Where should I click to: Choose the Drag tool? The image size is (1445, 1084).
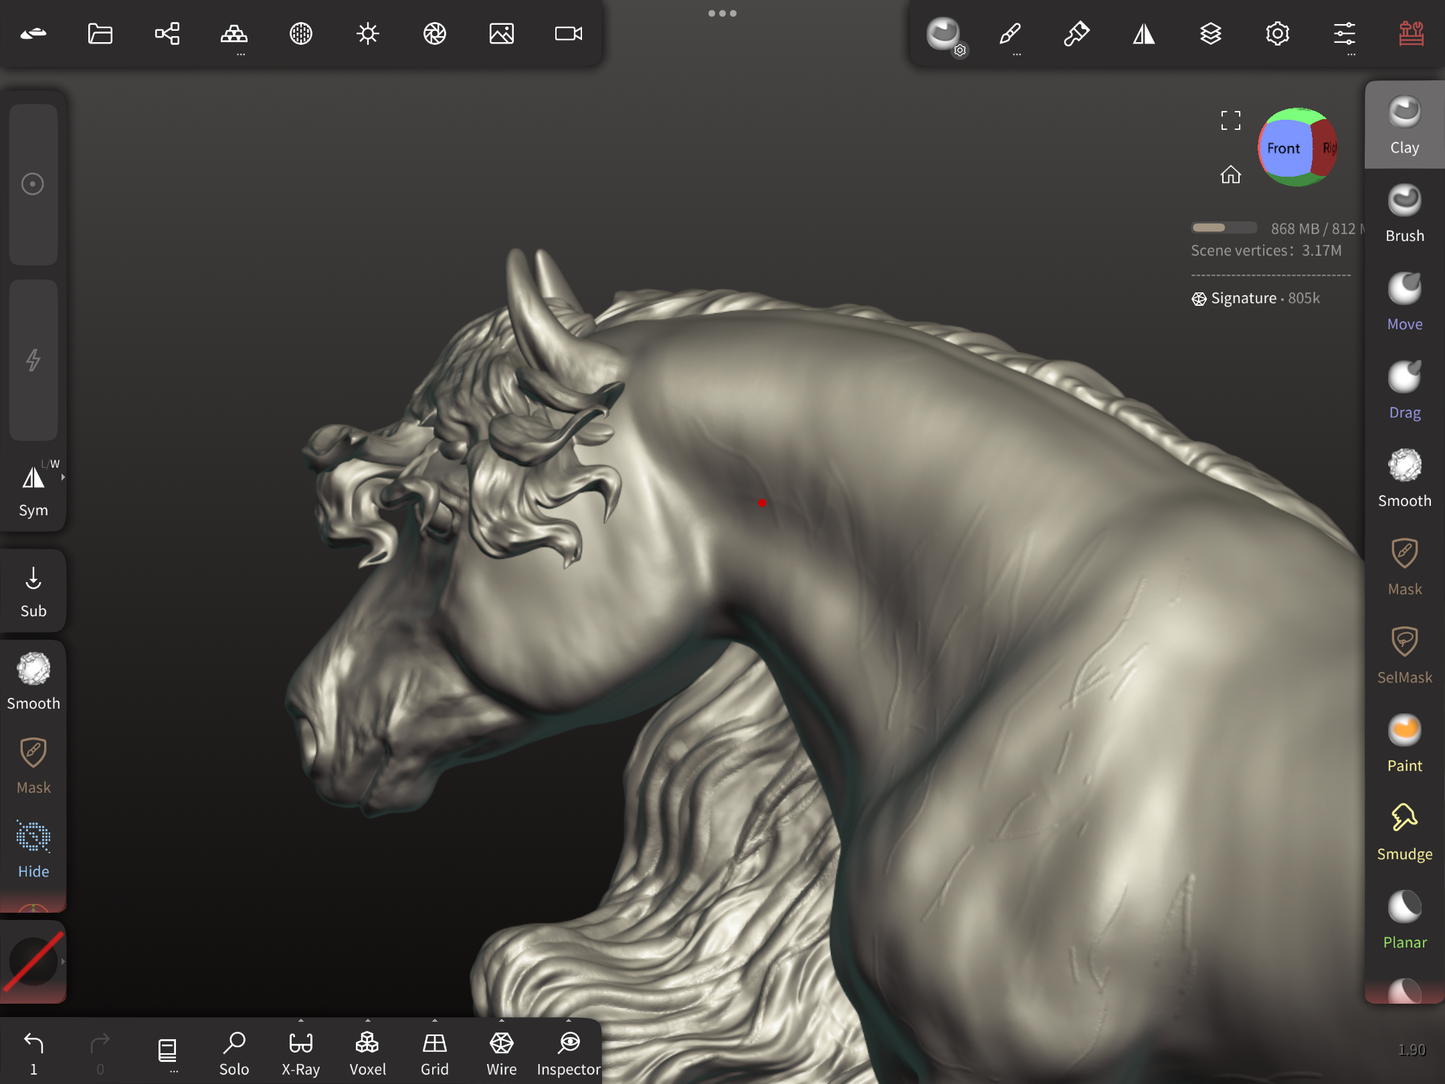pos(1404,389)
